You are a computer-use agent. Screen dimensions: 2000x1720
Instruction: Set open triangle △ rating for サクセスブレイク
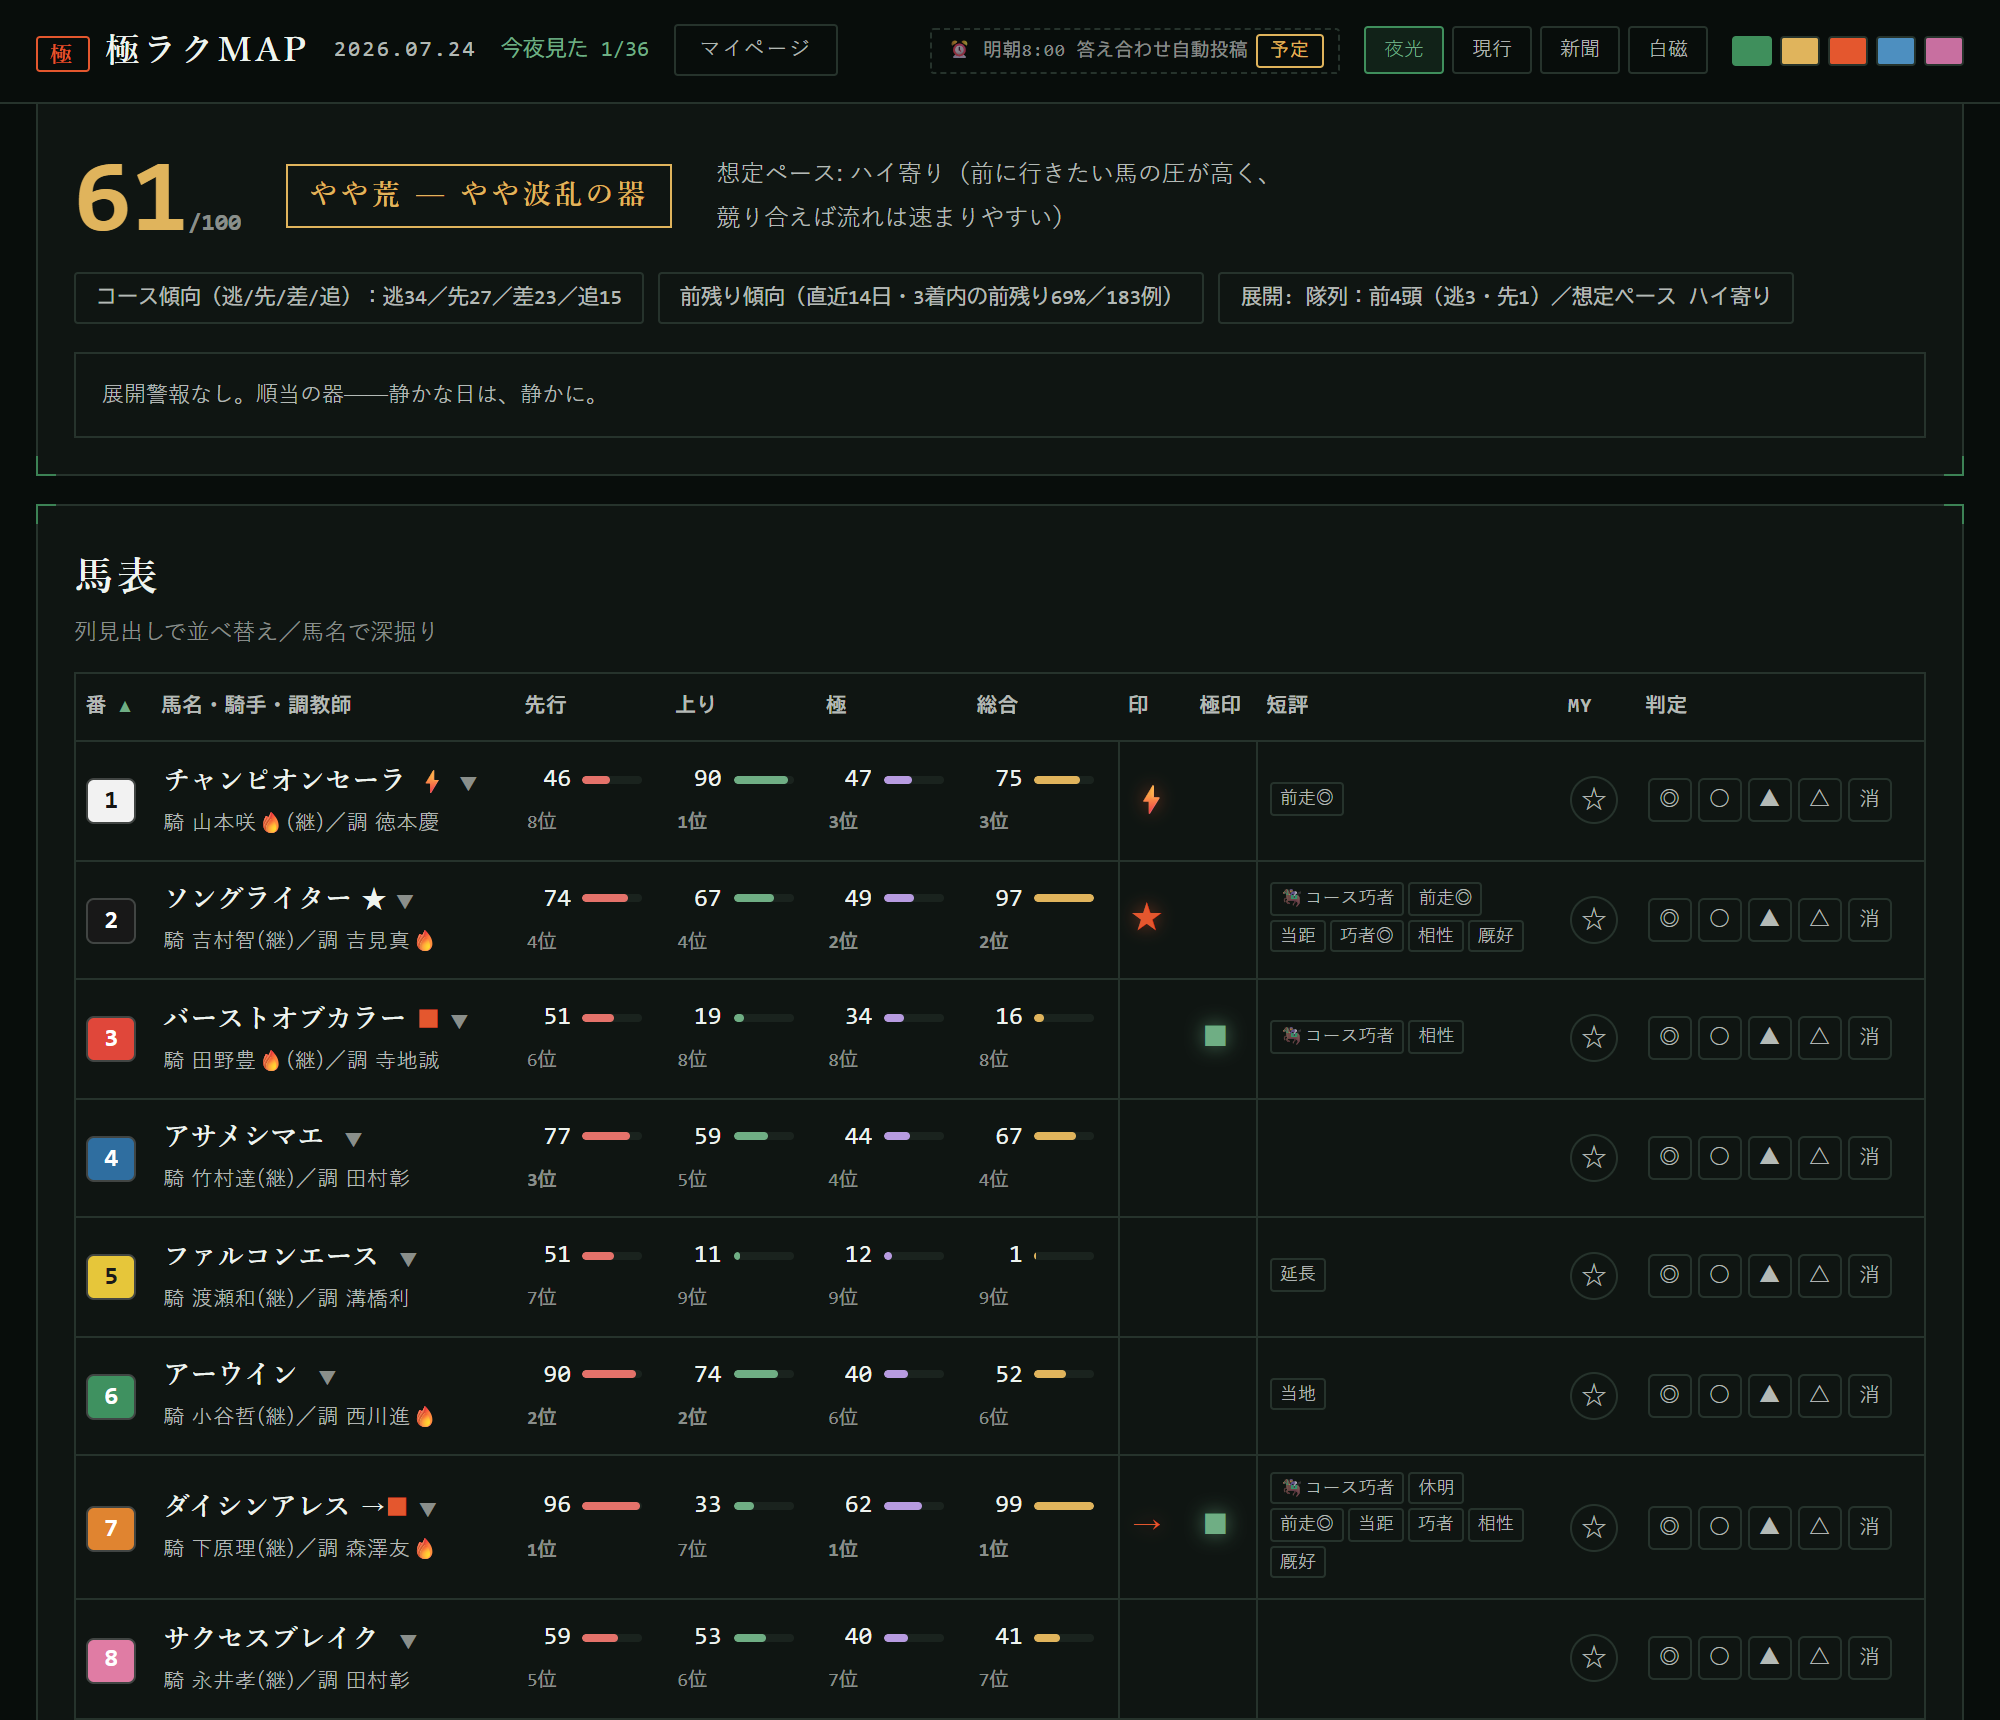pyautogui.click(x=1819, y=1656)
